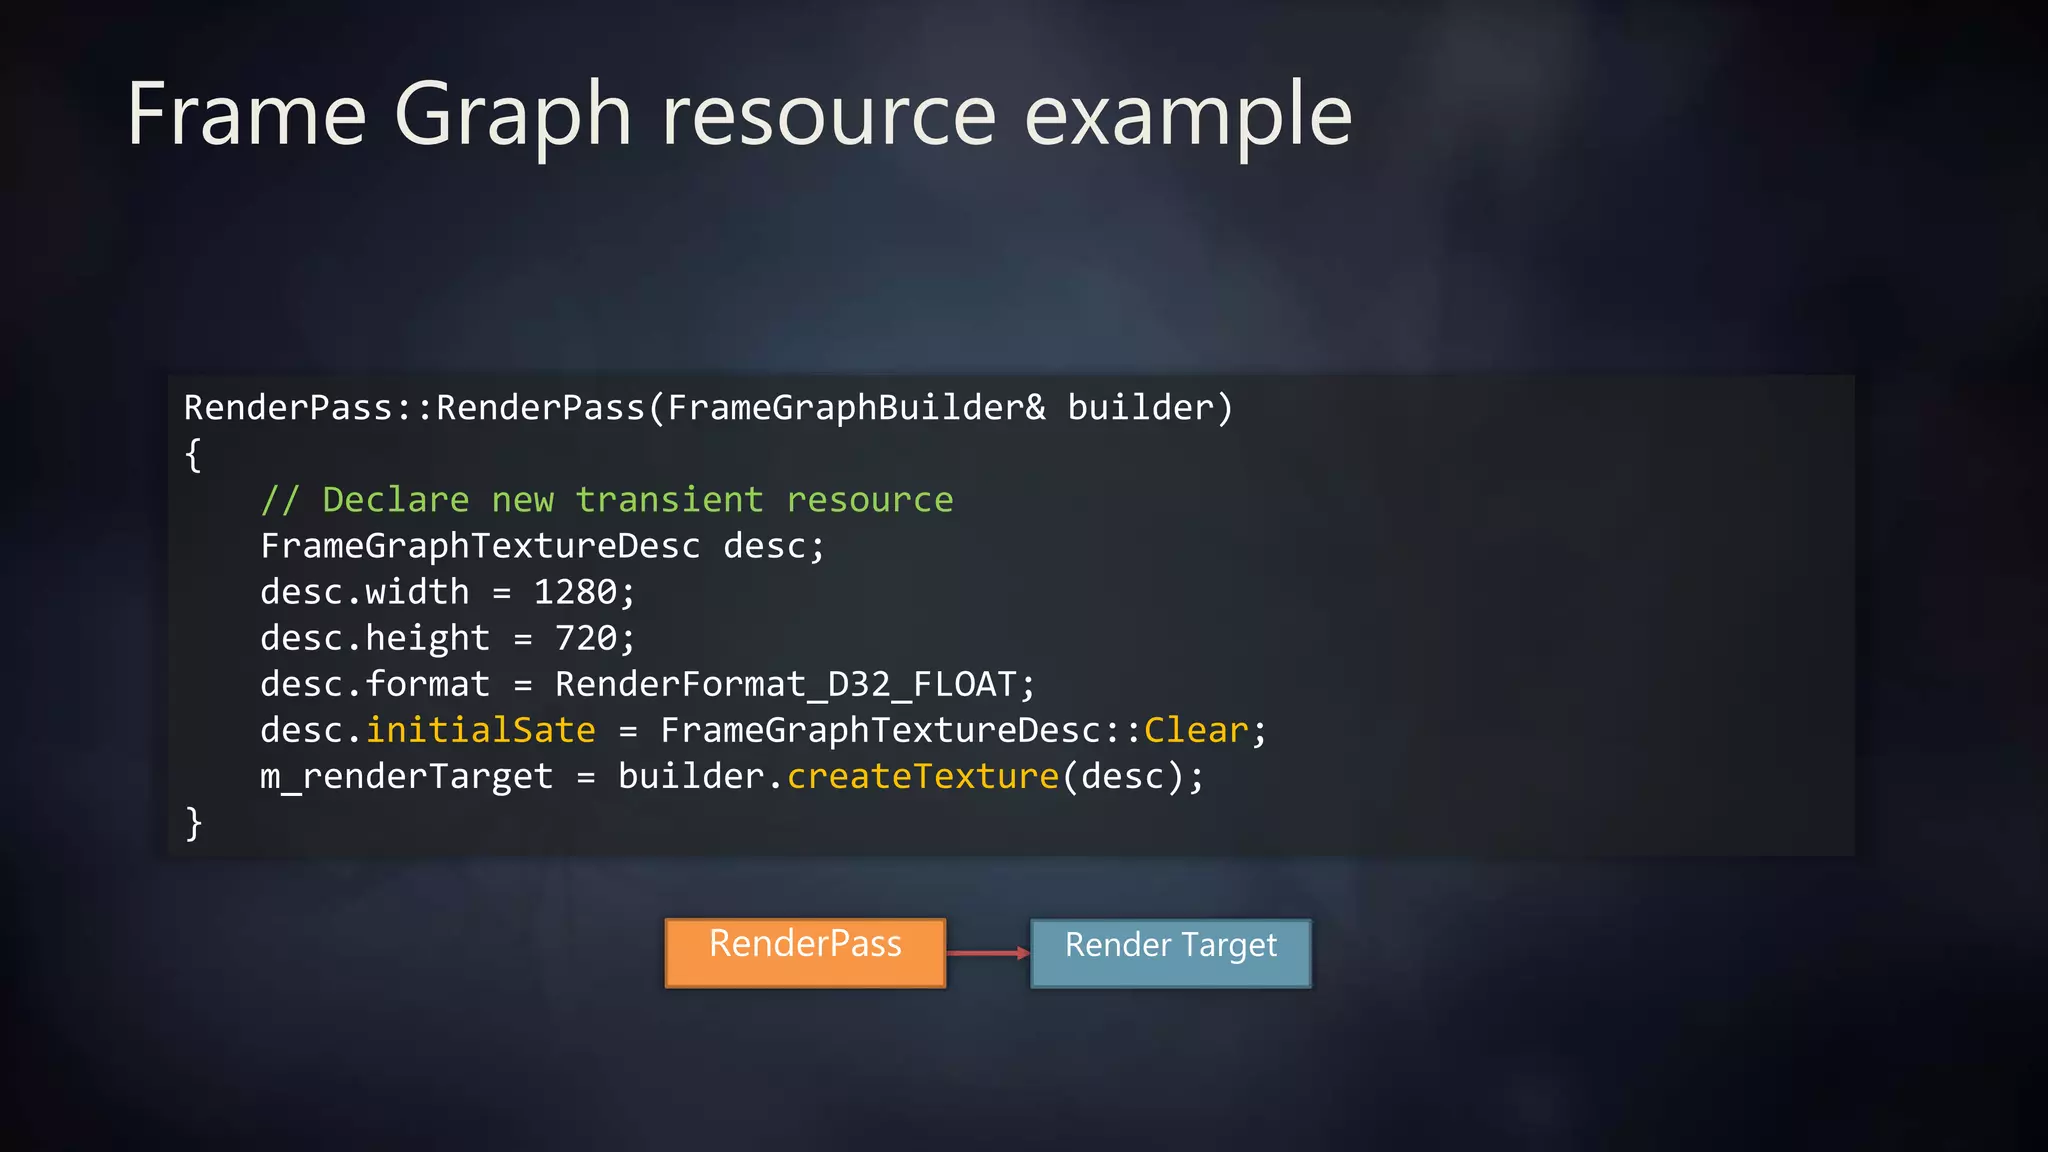Click the RenderPass::RenderPass constructor name

click(414, 408)
